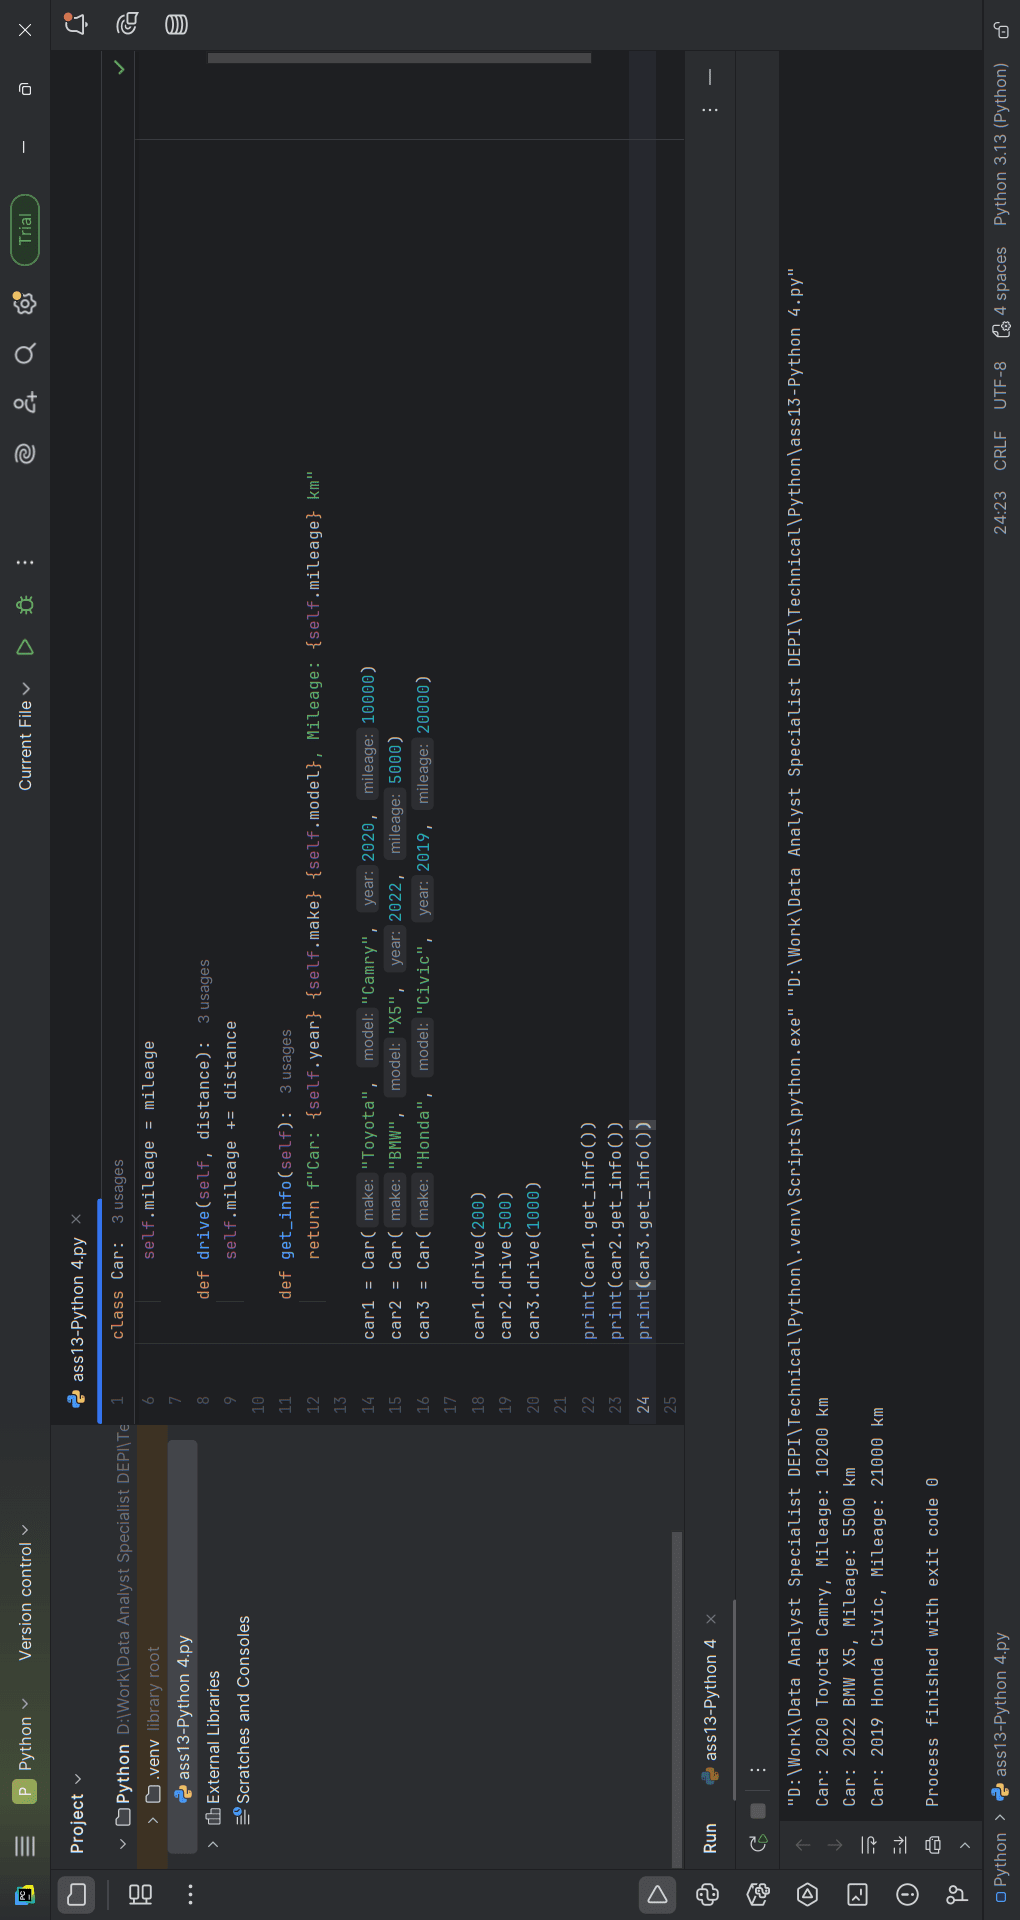Image resolution: width=1020 pixels, height=1920 pixels.
Task: Toggle scroll to end in the Run console
Action: (x=900, y=1844)
